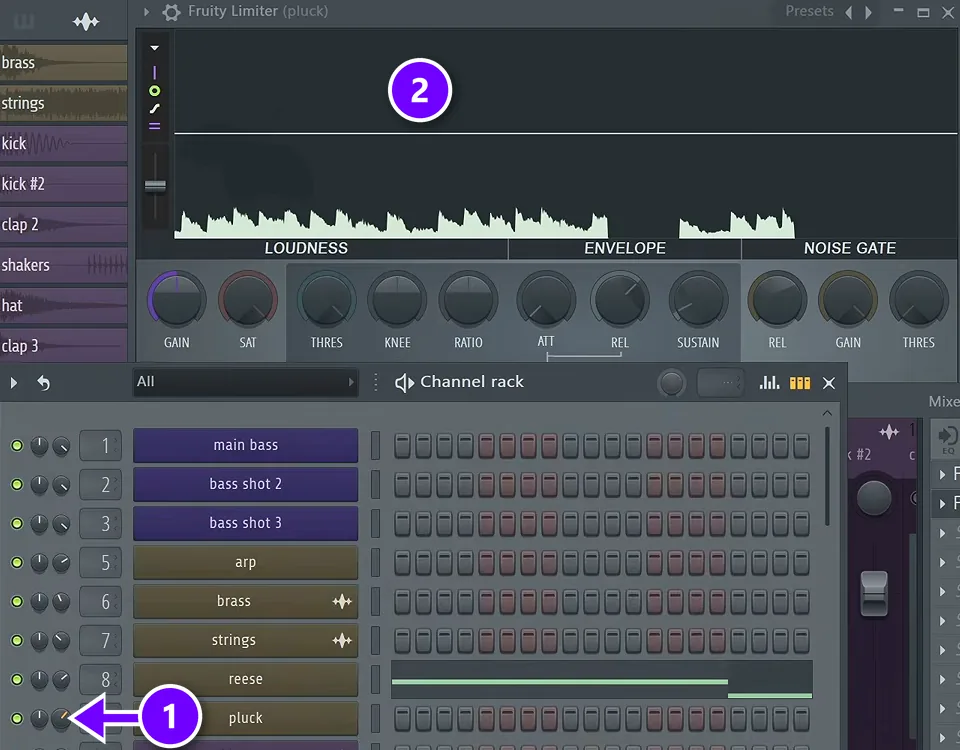Toggle step sequencer orange view icon
Screen dimensions: 960x750
click(800, 383)
